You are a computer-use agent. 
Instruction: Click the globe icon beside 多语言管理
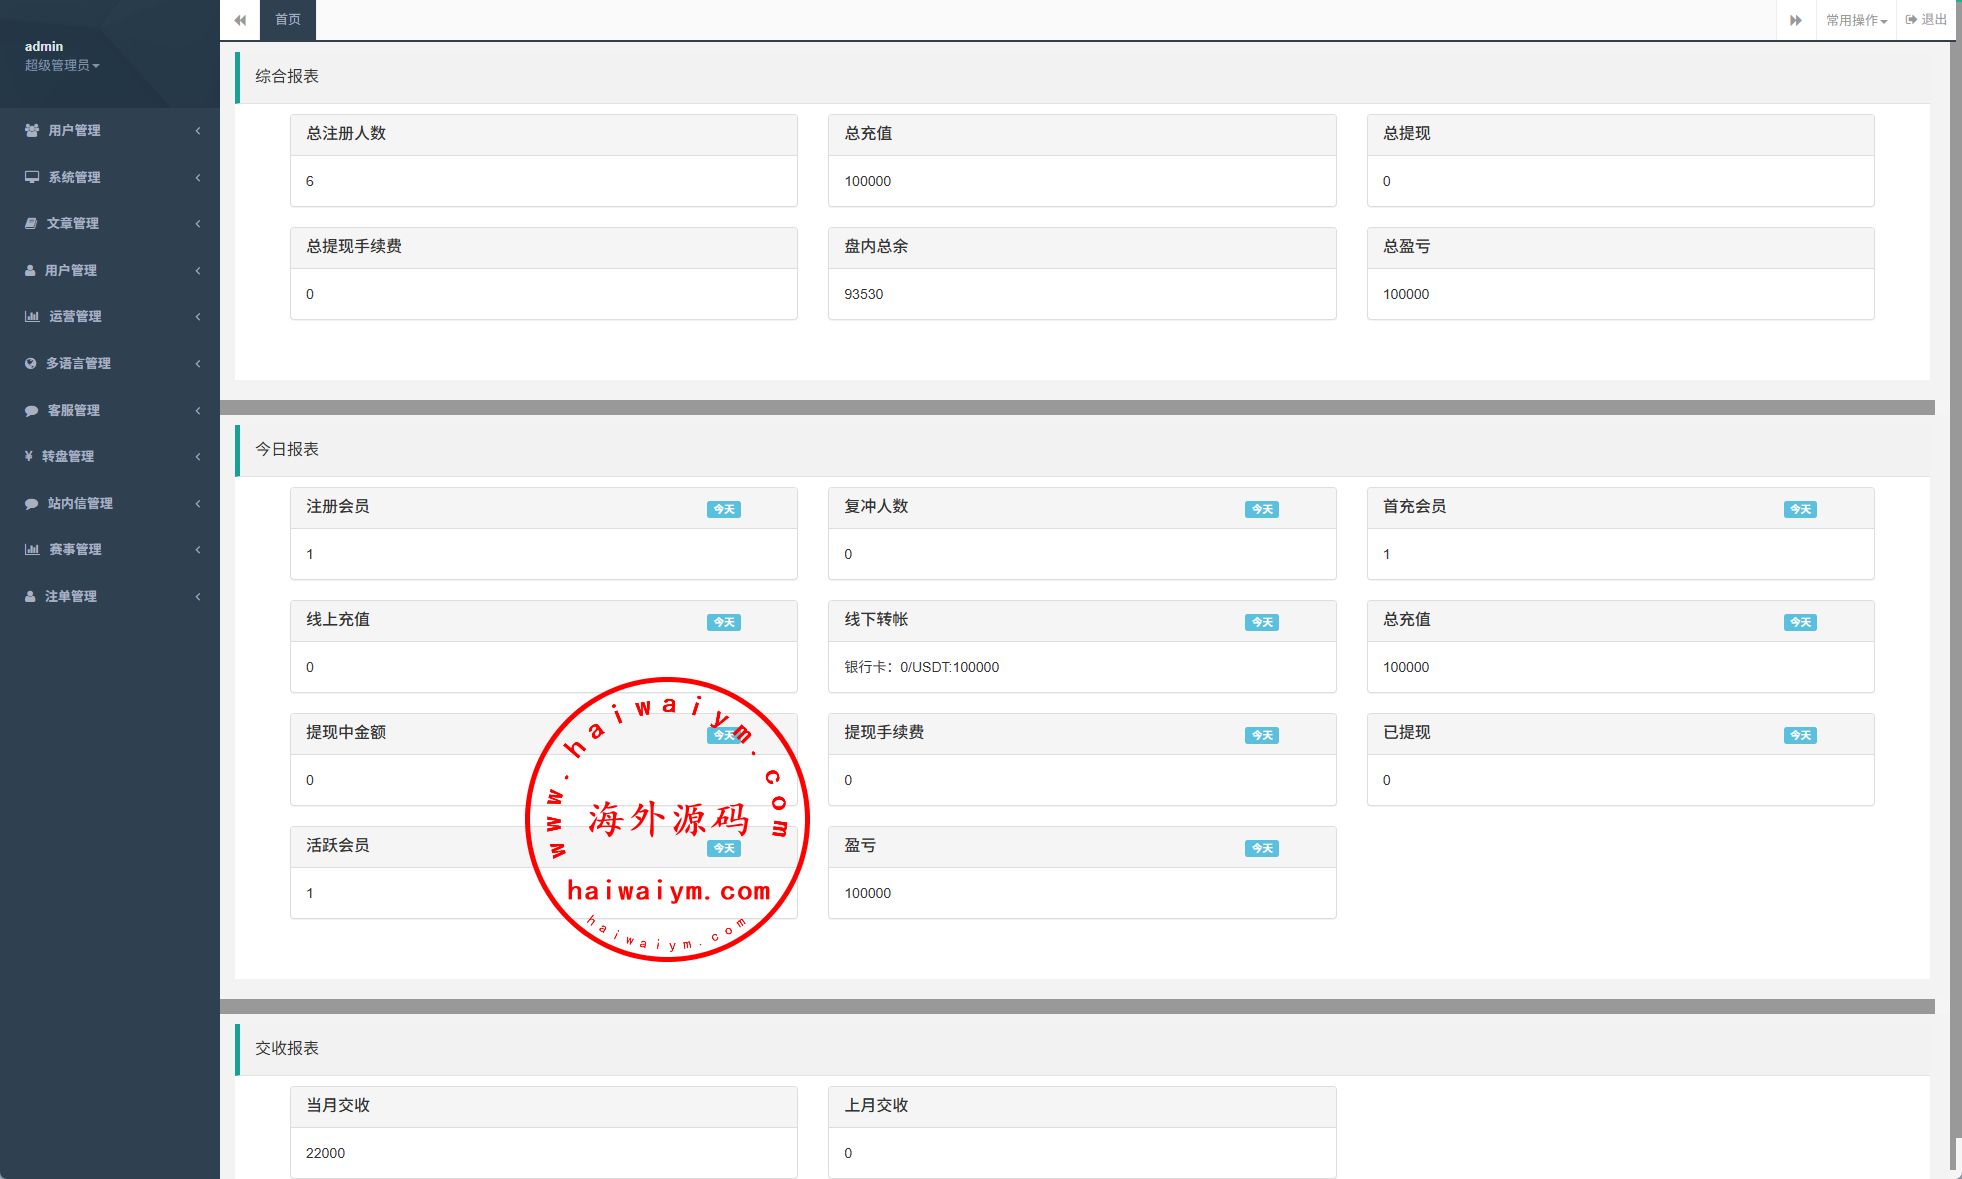pos(31,363)
